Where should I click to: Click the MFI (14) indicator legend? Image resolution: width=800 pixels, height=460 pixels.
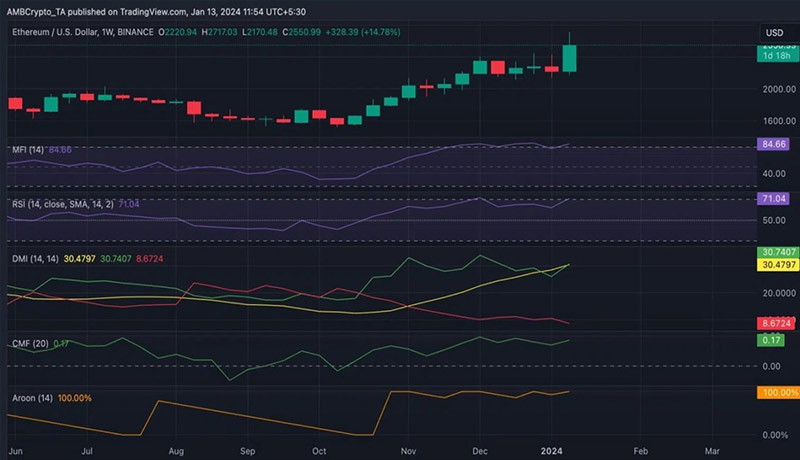point(26,150)
